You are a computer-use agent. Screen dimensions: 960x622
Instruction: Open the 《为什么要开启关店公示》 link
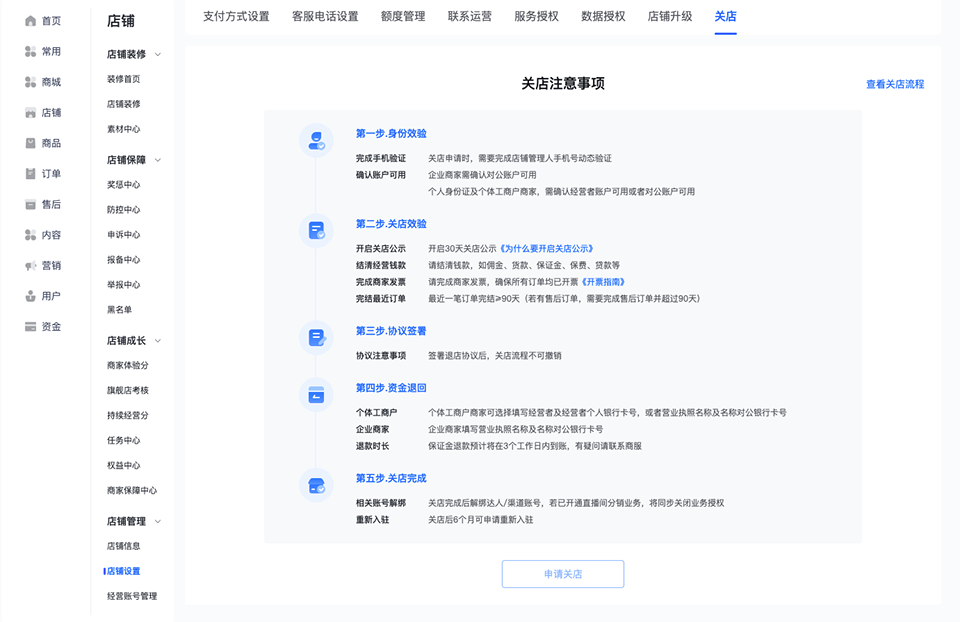pos(547,249)
